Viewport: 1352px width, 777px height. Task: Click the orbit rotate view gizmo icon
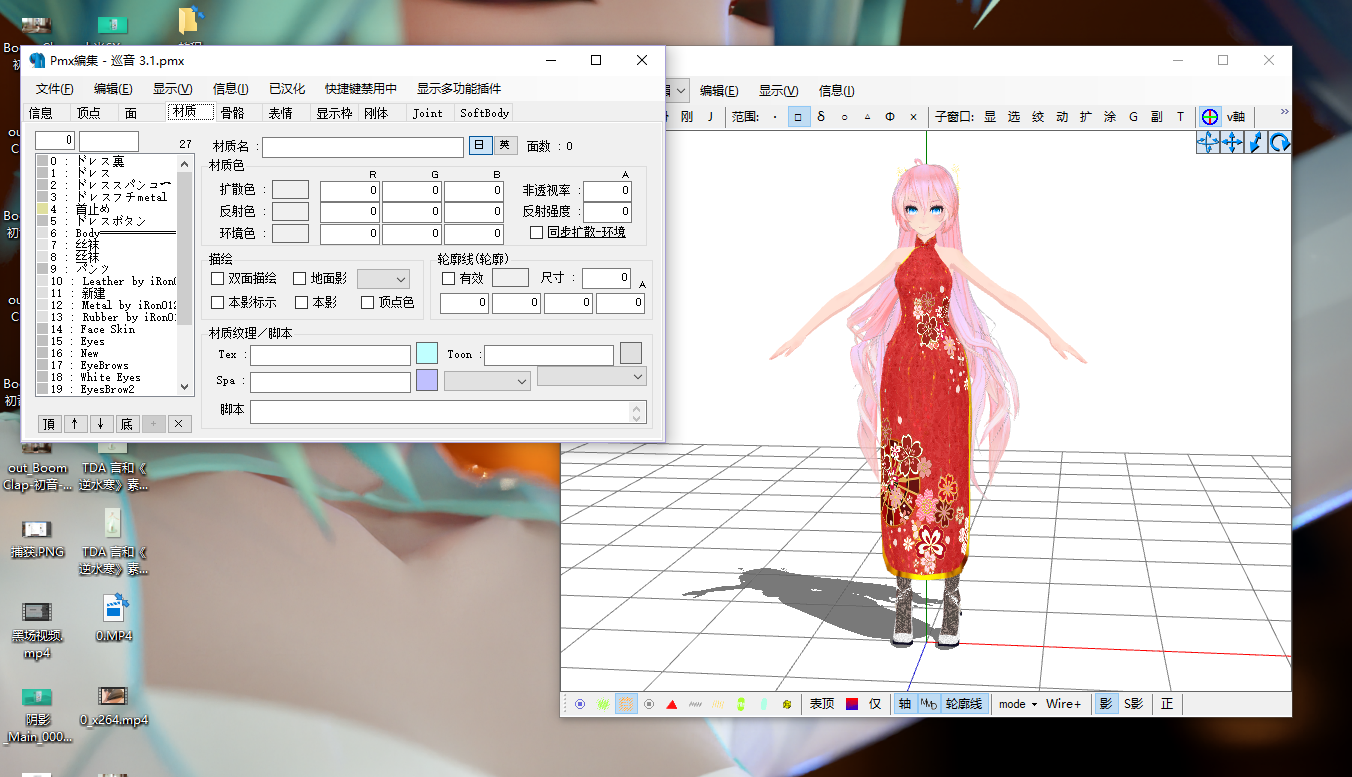[1208, 142]
